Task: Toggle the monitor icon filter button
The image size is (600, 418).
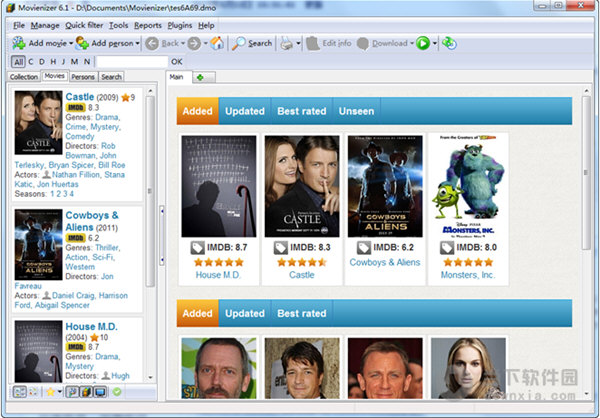Action: coord(100,391)
